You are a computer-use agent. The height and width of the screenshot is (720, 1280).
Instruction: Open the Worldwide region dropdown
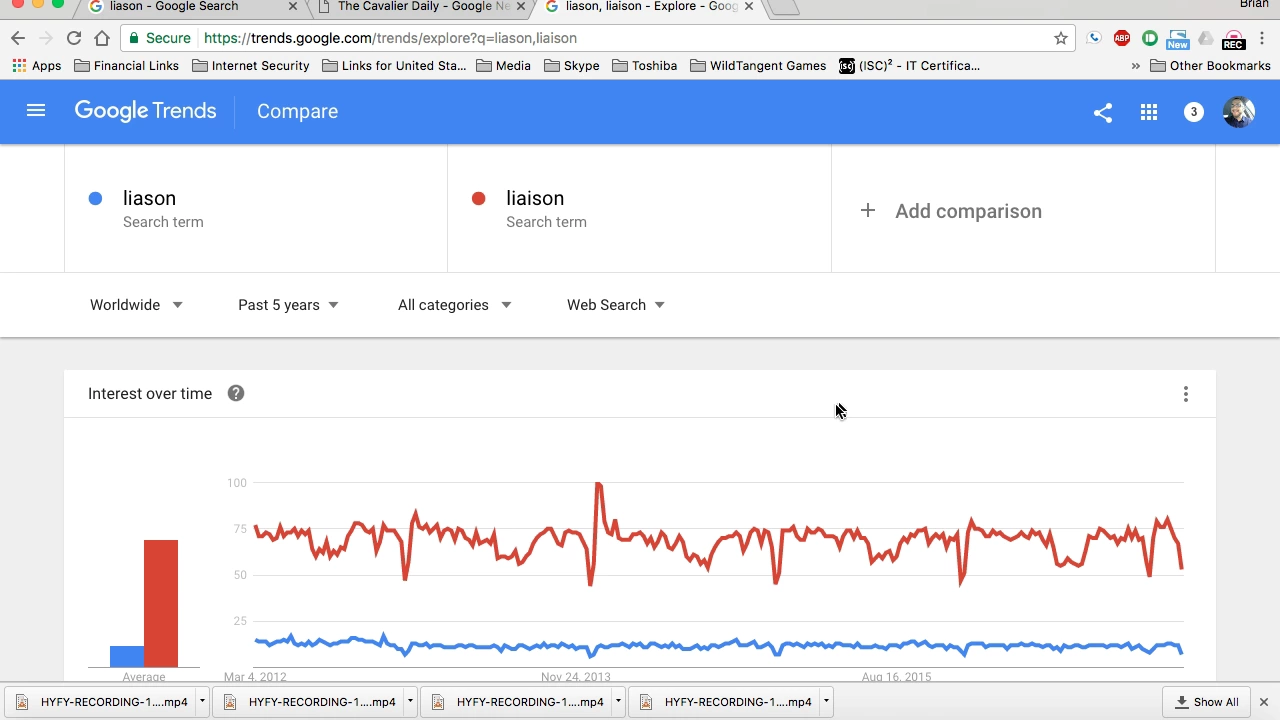(136, 305)
